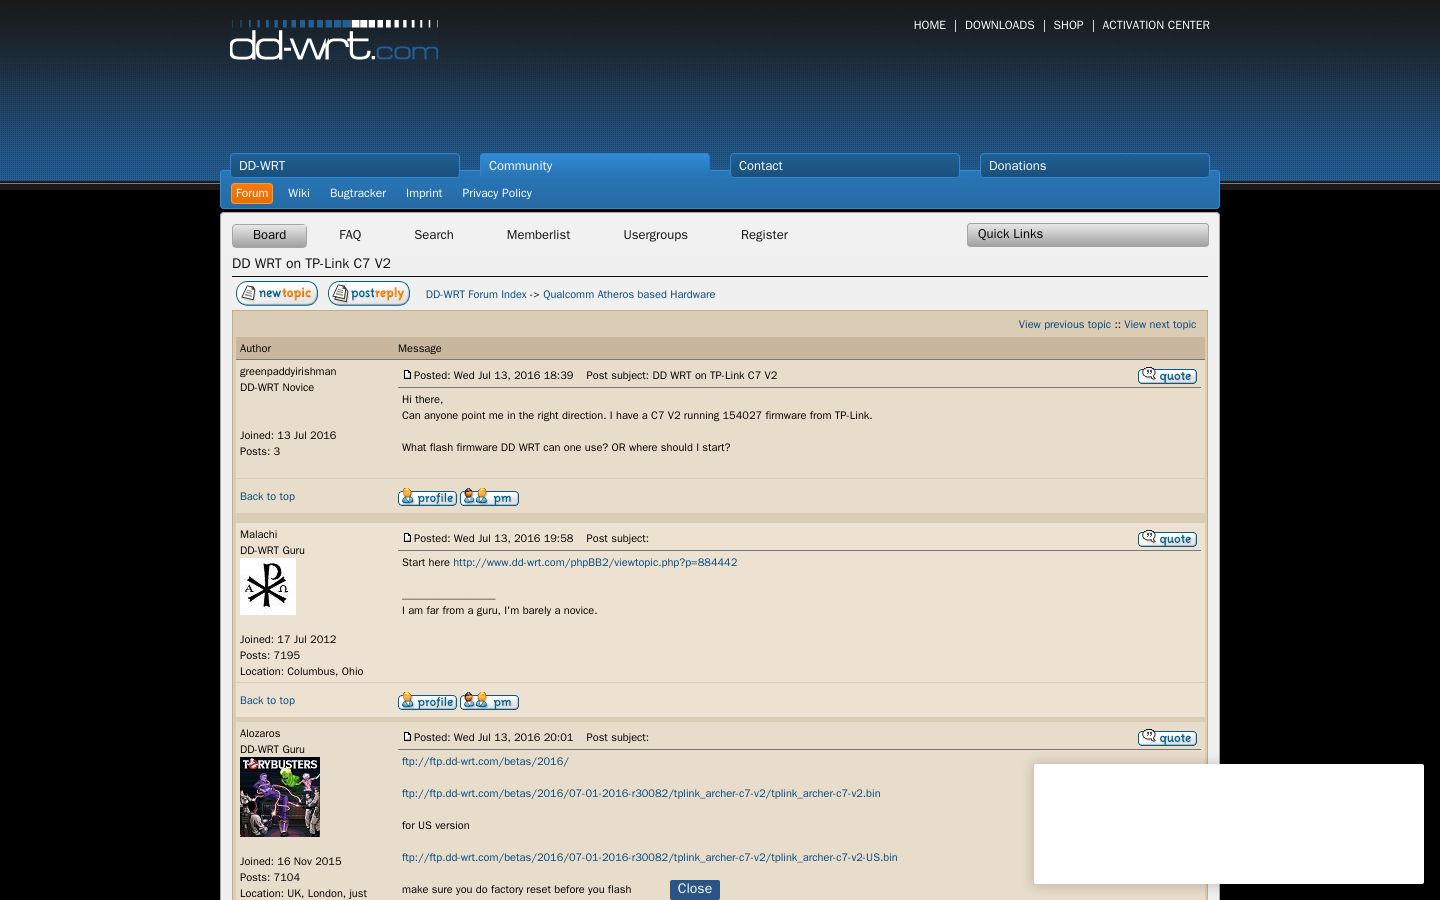Open ACTIVATION CENTER link
The image size is (1440, 900).
[1156, 25]
